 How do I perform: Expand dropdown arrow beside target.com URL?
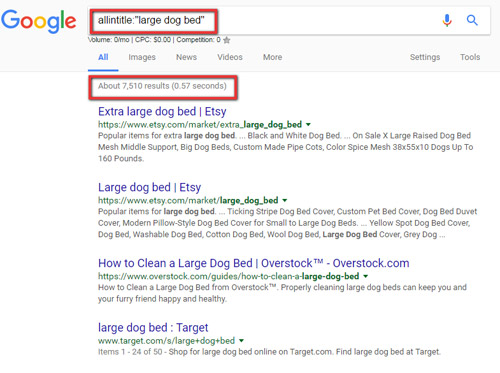241,341
